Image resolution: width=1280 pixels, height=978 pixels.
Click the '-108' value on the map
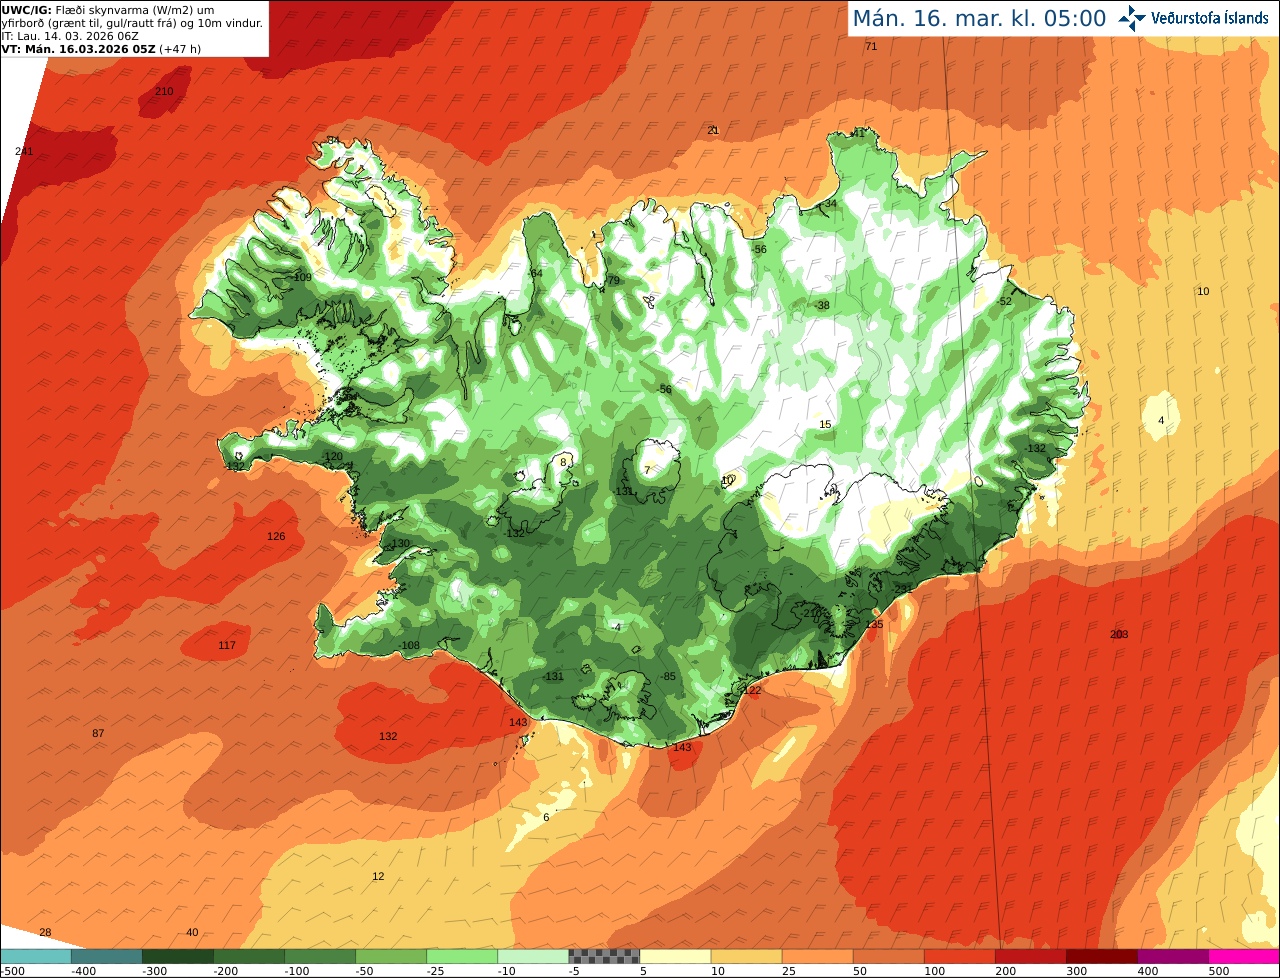(x=409, y=645)
